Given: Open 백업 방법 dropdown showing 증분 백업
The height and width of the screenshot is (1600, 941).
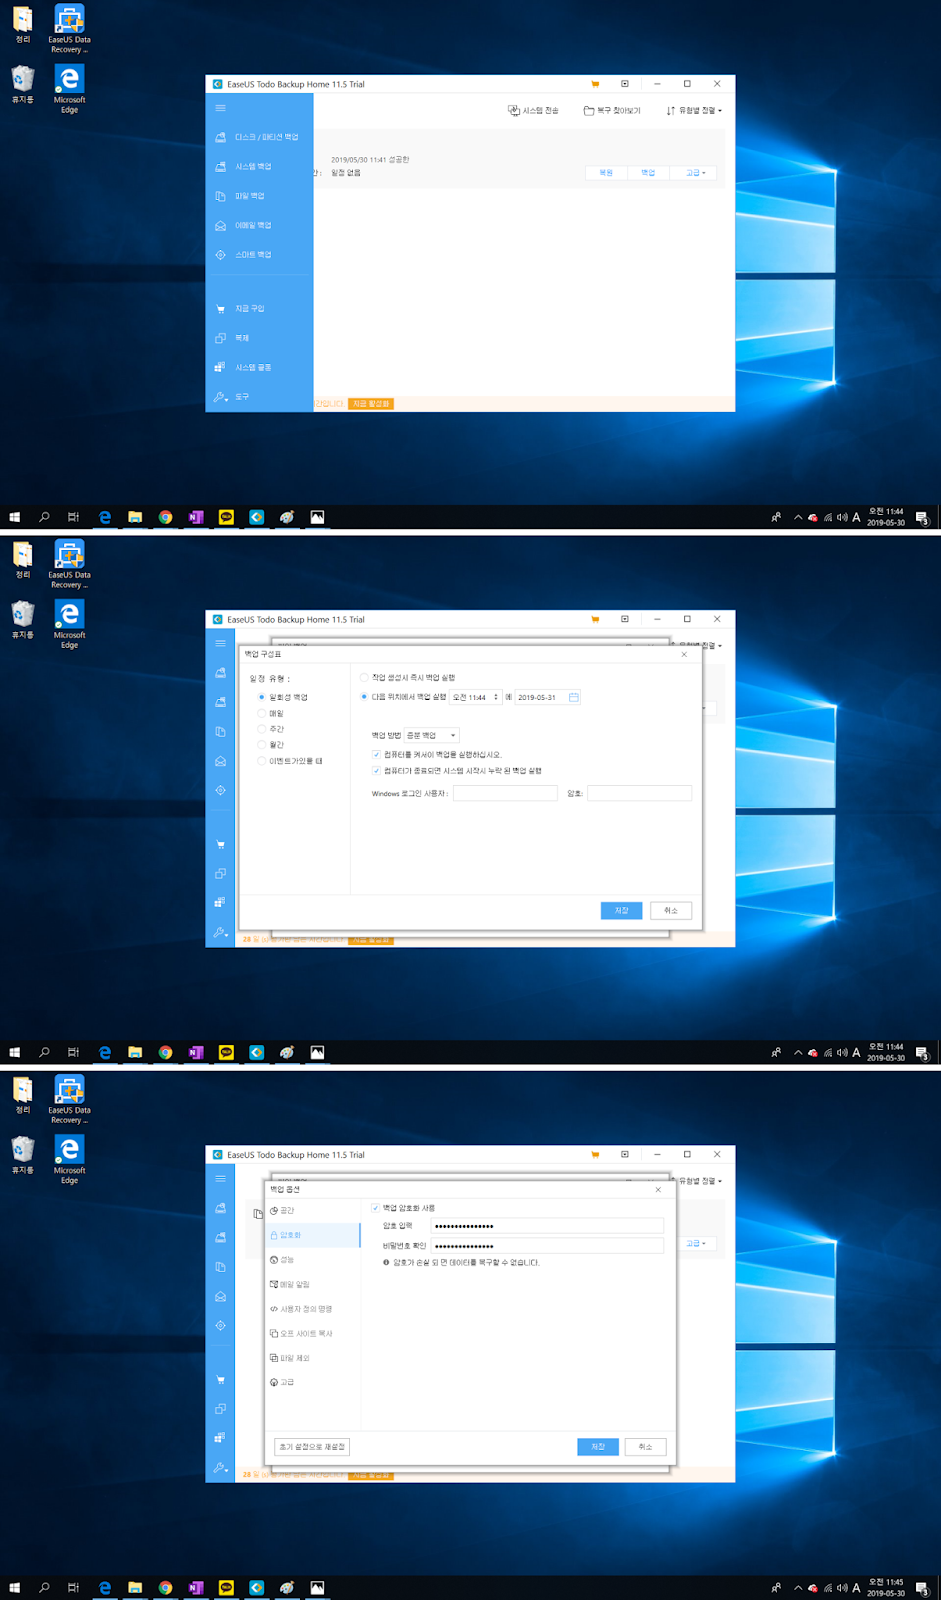Looking at the screenshot, I should pyautogui.click(x=432, y=735).
